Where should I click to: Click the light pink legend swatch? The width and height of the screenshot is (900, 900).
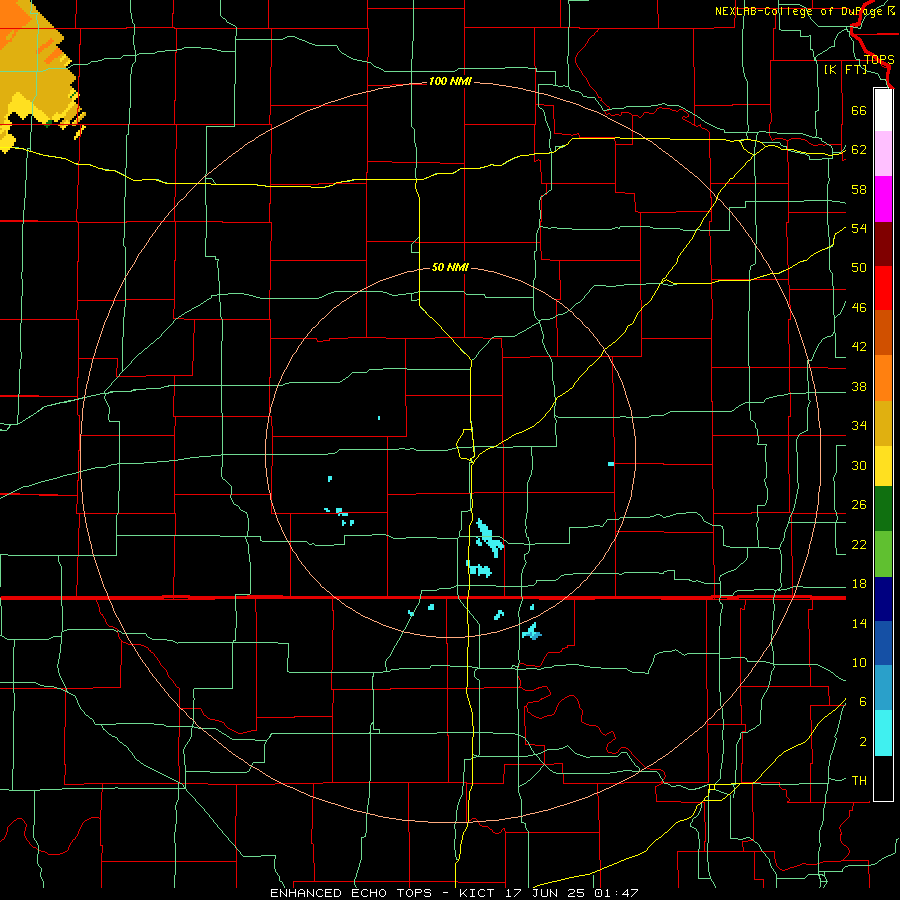coord(883,154)
